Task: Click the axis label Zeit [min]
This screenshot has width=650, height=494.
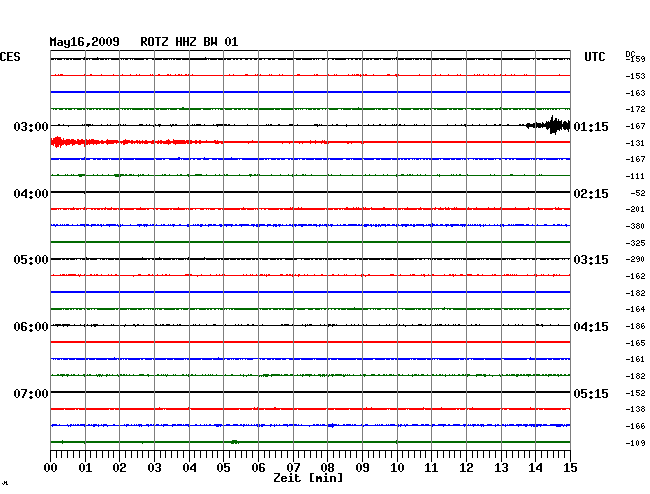Action: pyautogui.click(x=308, y=478)
